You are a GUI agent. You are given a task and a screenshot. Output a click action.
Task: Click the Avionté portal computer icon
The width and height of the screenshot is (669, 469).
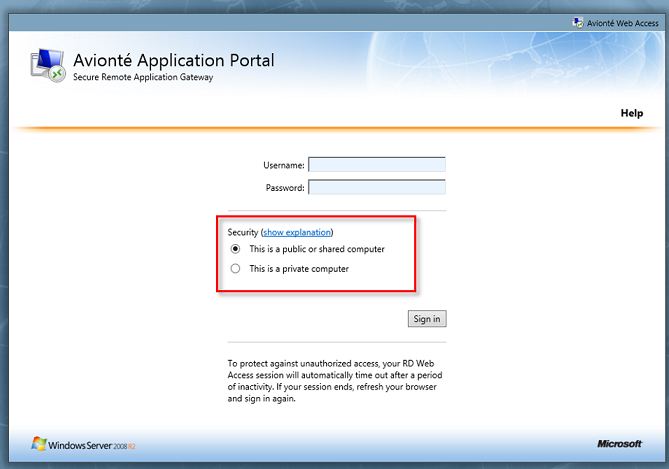coord(48,66)
